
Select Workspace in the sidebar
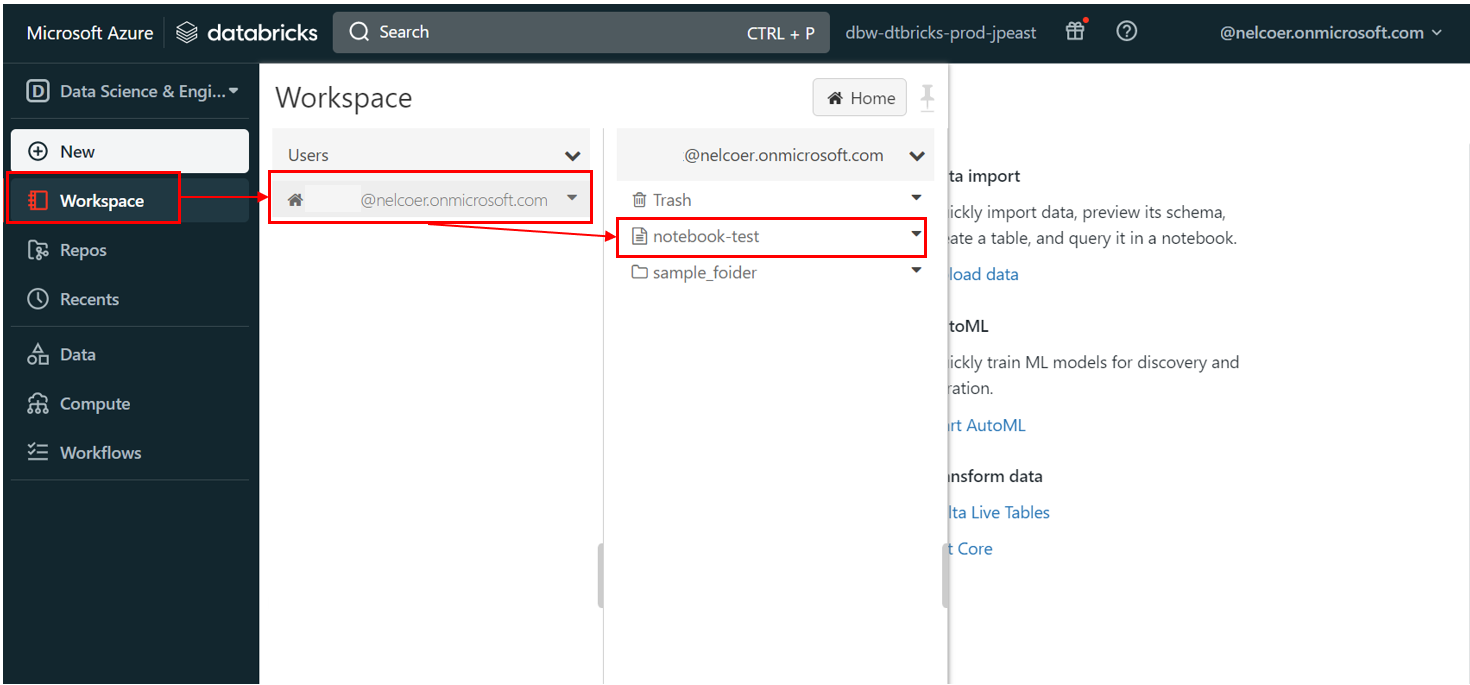[130, 200]
